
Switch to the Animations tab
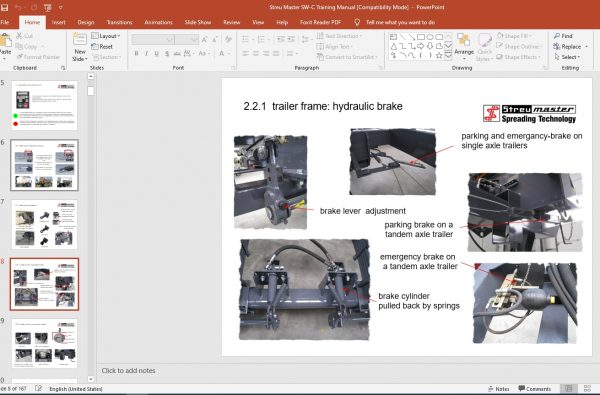tap(158, 22)
